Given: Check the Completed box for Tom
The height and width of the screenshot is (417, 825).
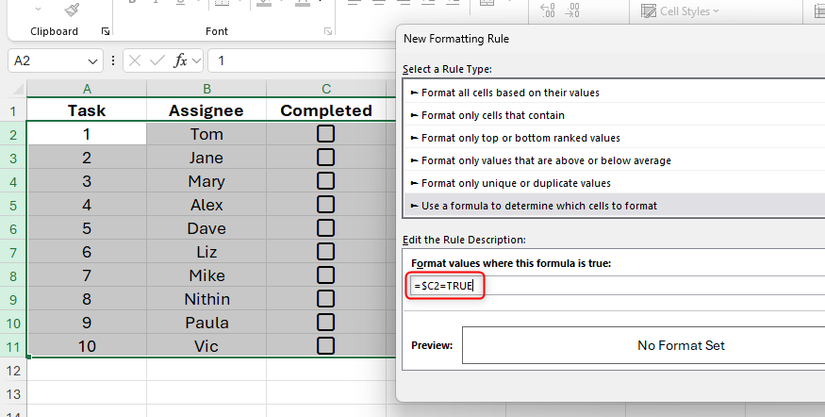Looking at the screenshot, I should (x=325, y=134).
